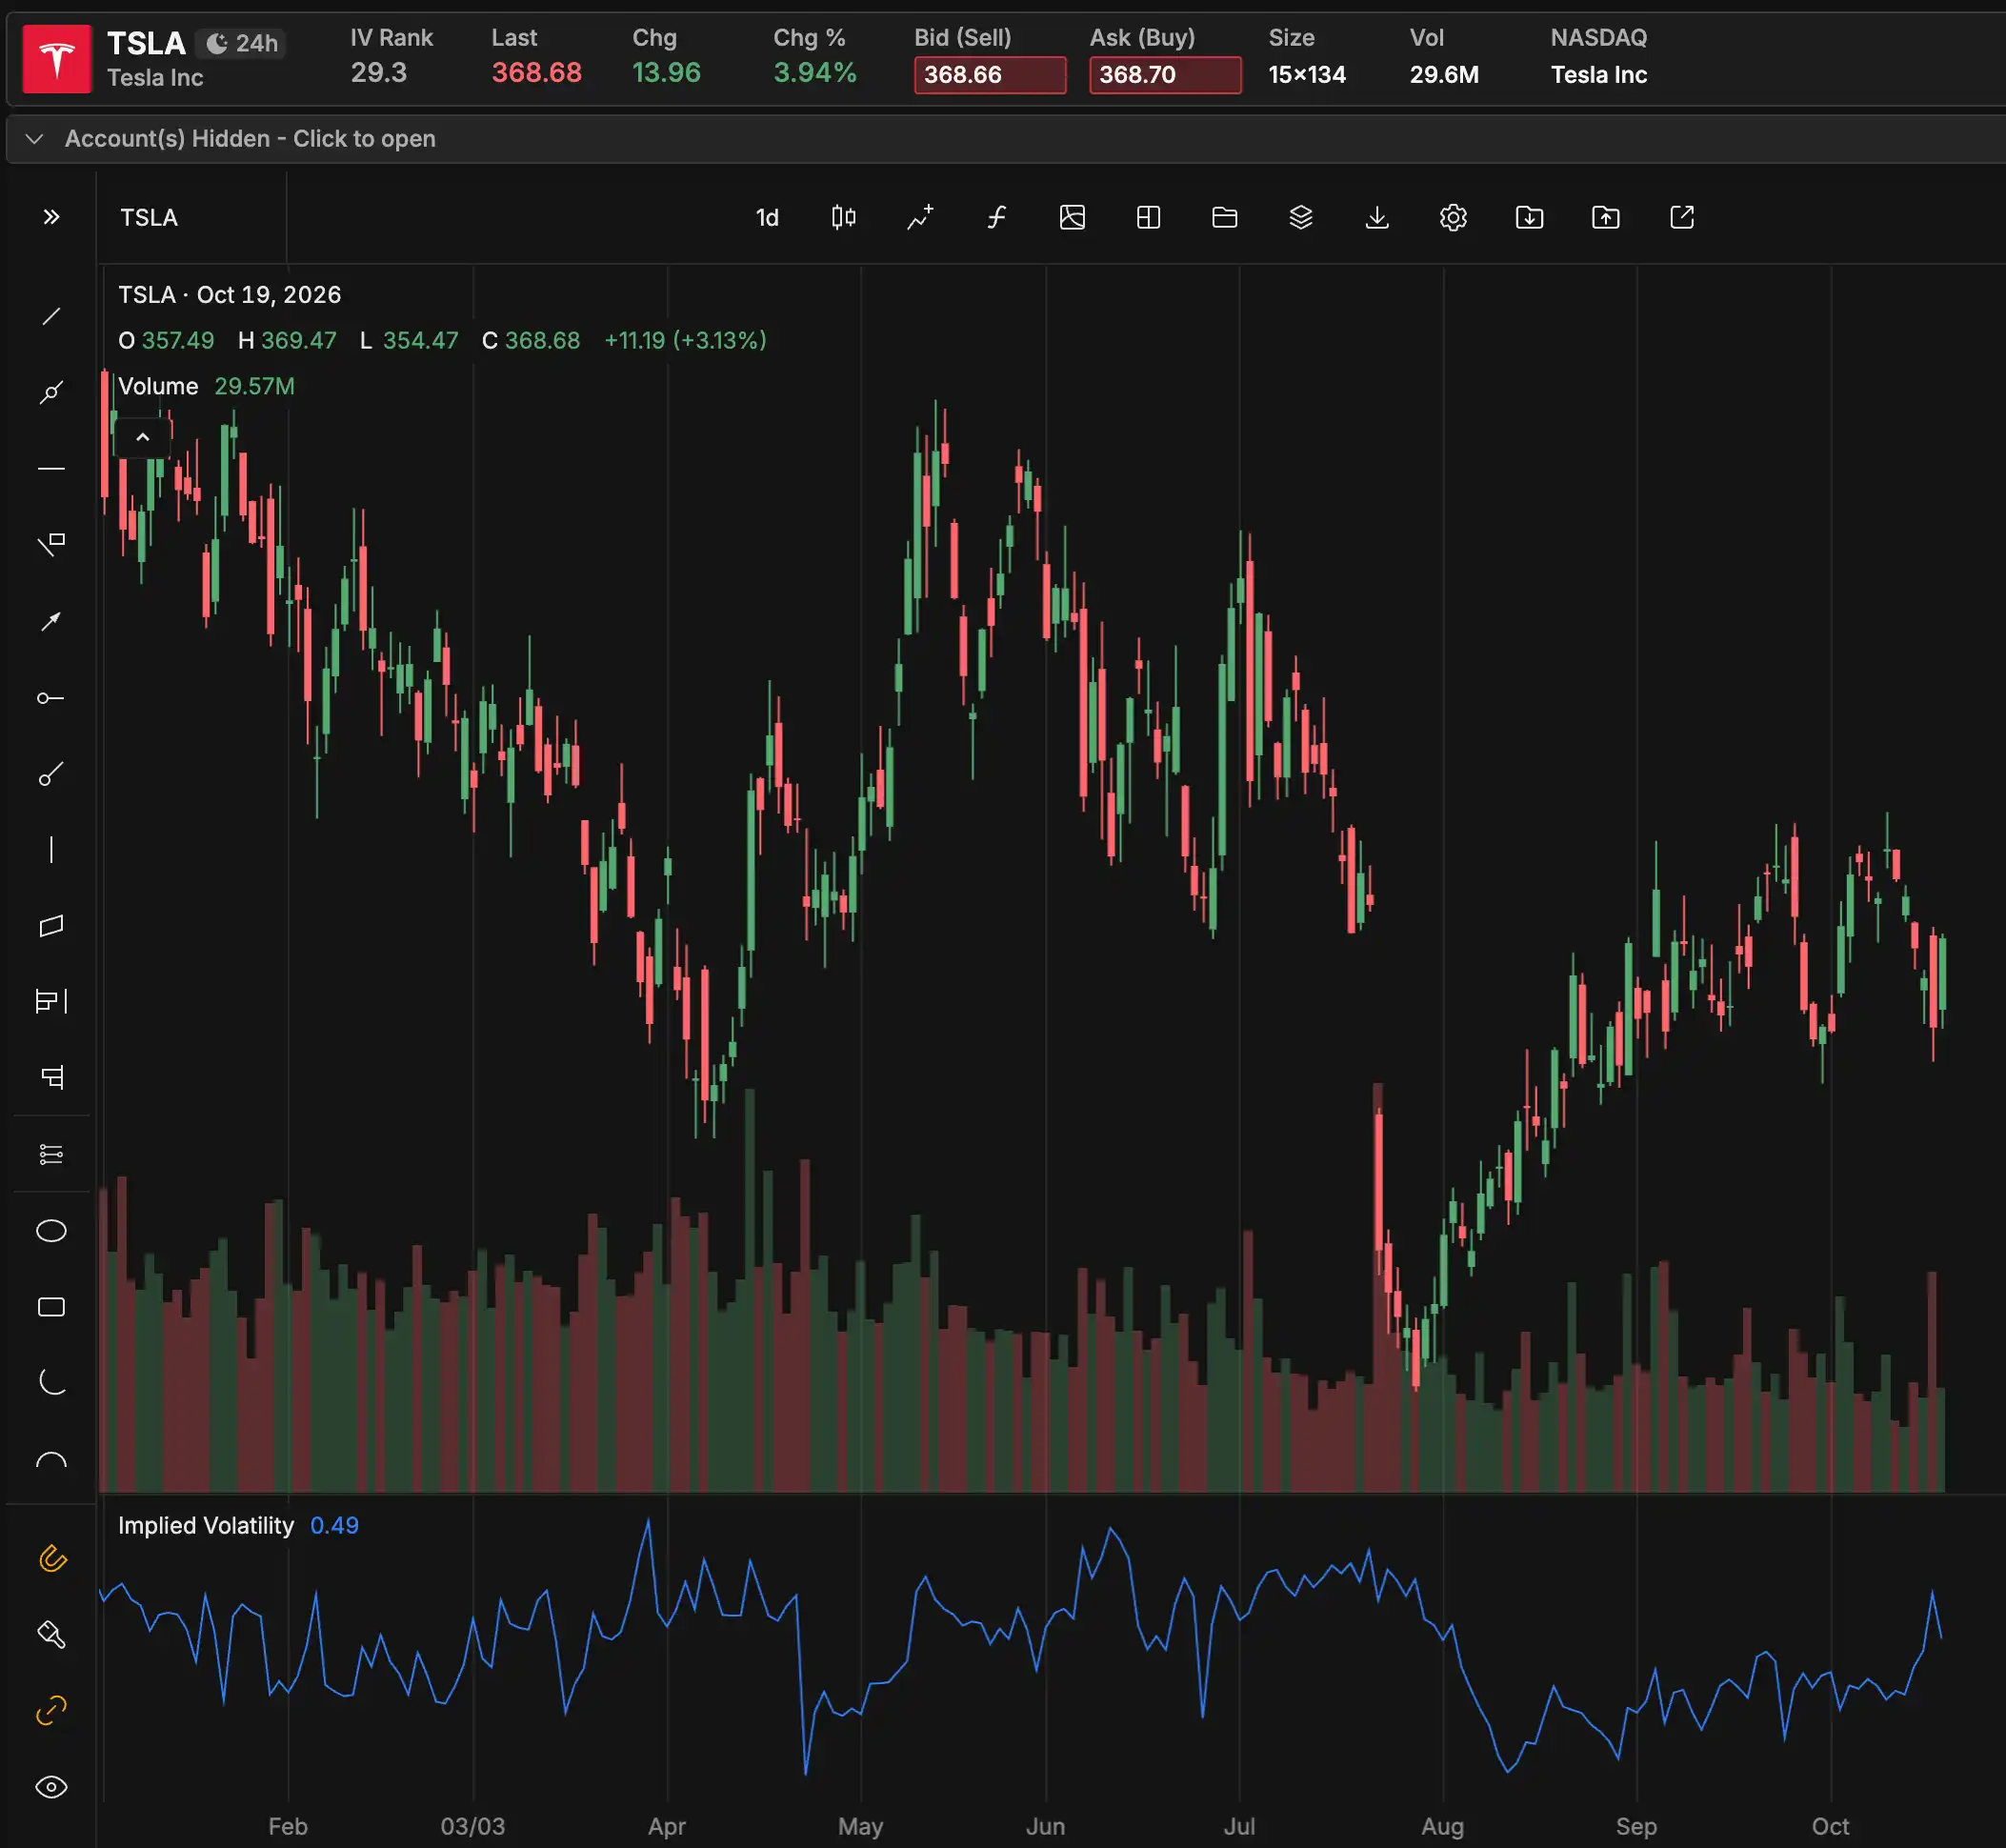Open the chart folder icon
Image resolution: width=2006 pixels, height=1848 pixels.
click(1224, 217)
